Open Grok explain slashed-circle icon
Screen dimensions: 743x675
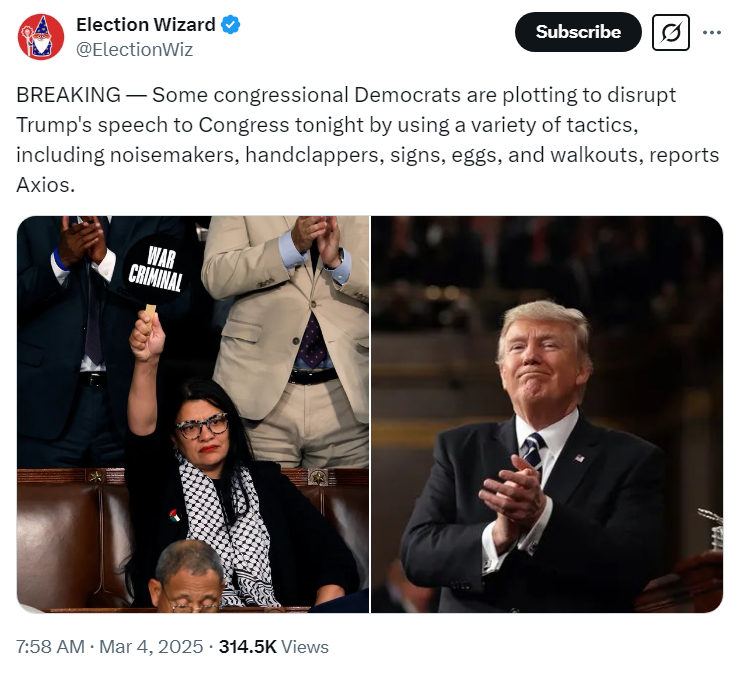pyautogui.click(x=671, y=32)
